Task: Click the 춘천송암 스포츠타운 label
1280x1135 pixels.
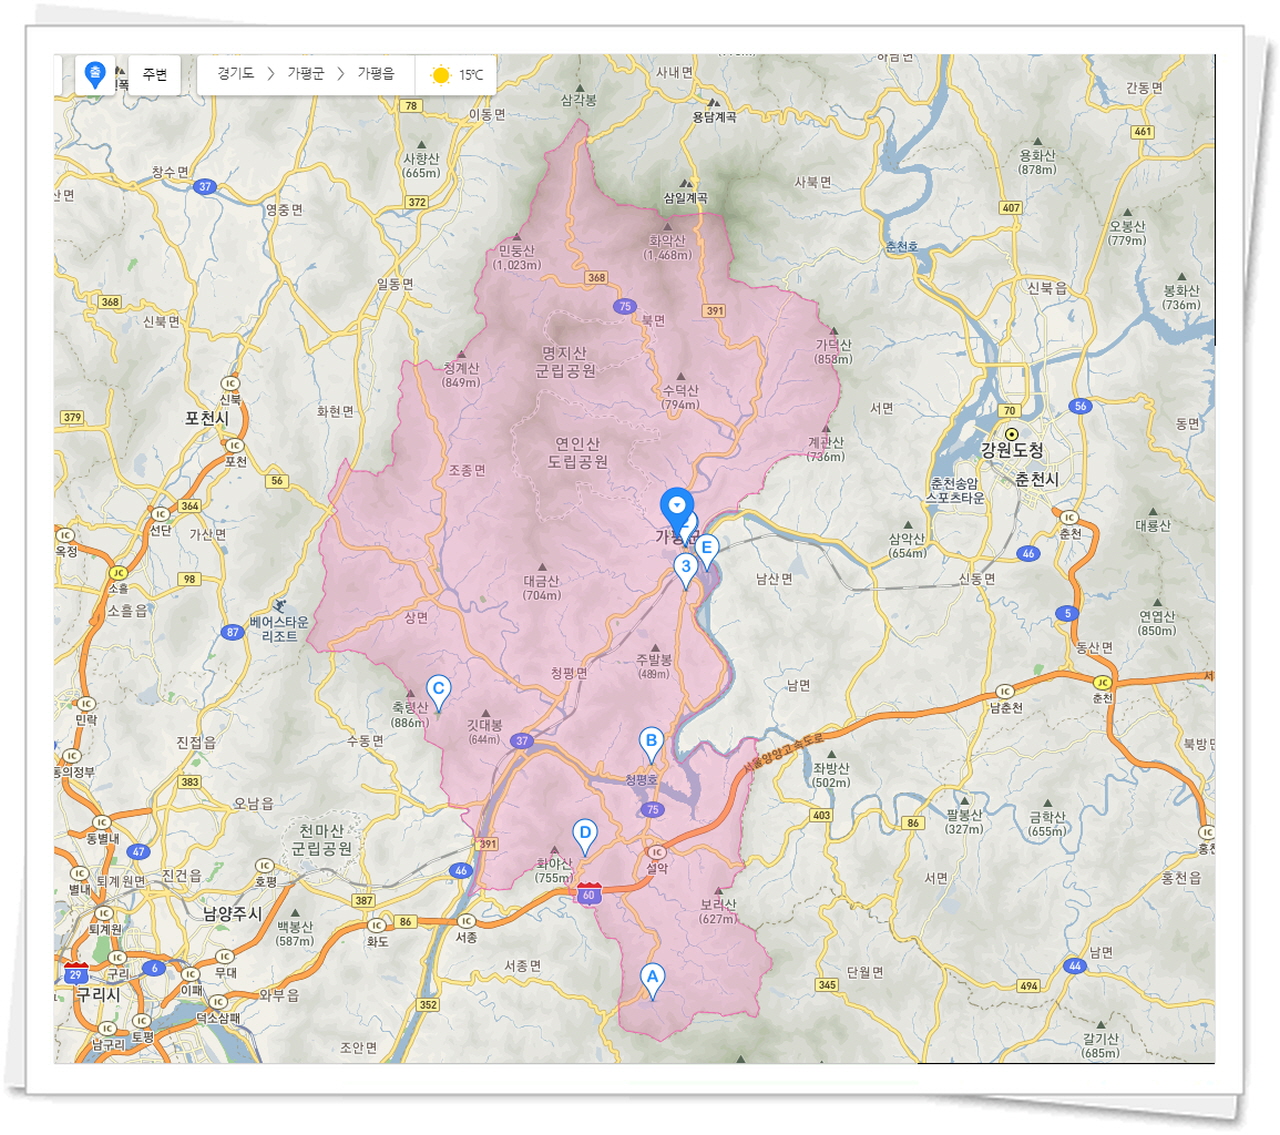Action: click(x=955, y=490)
